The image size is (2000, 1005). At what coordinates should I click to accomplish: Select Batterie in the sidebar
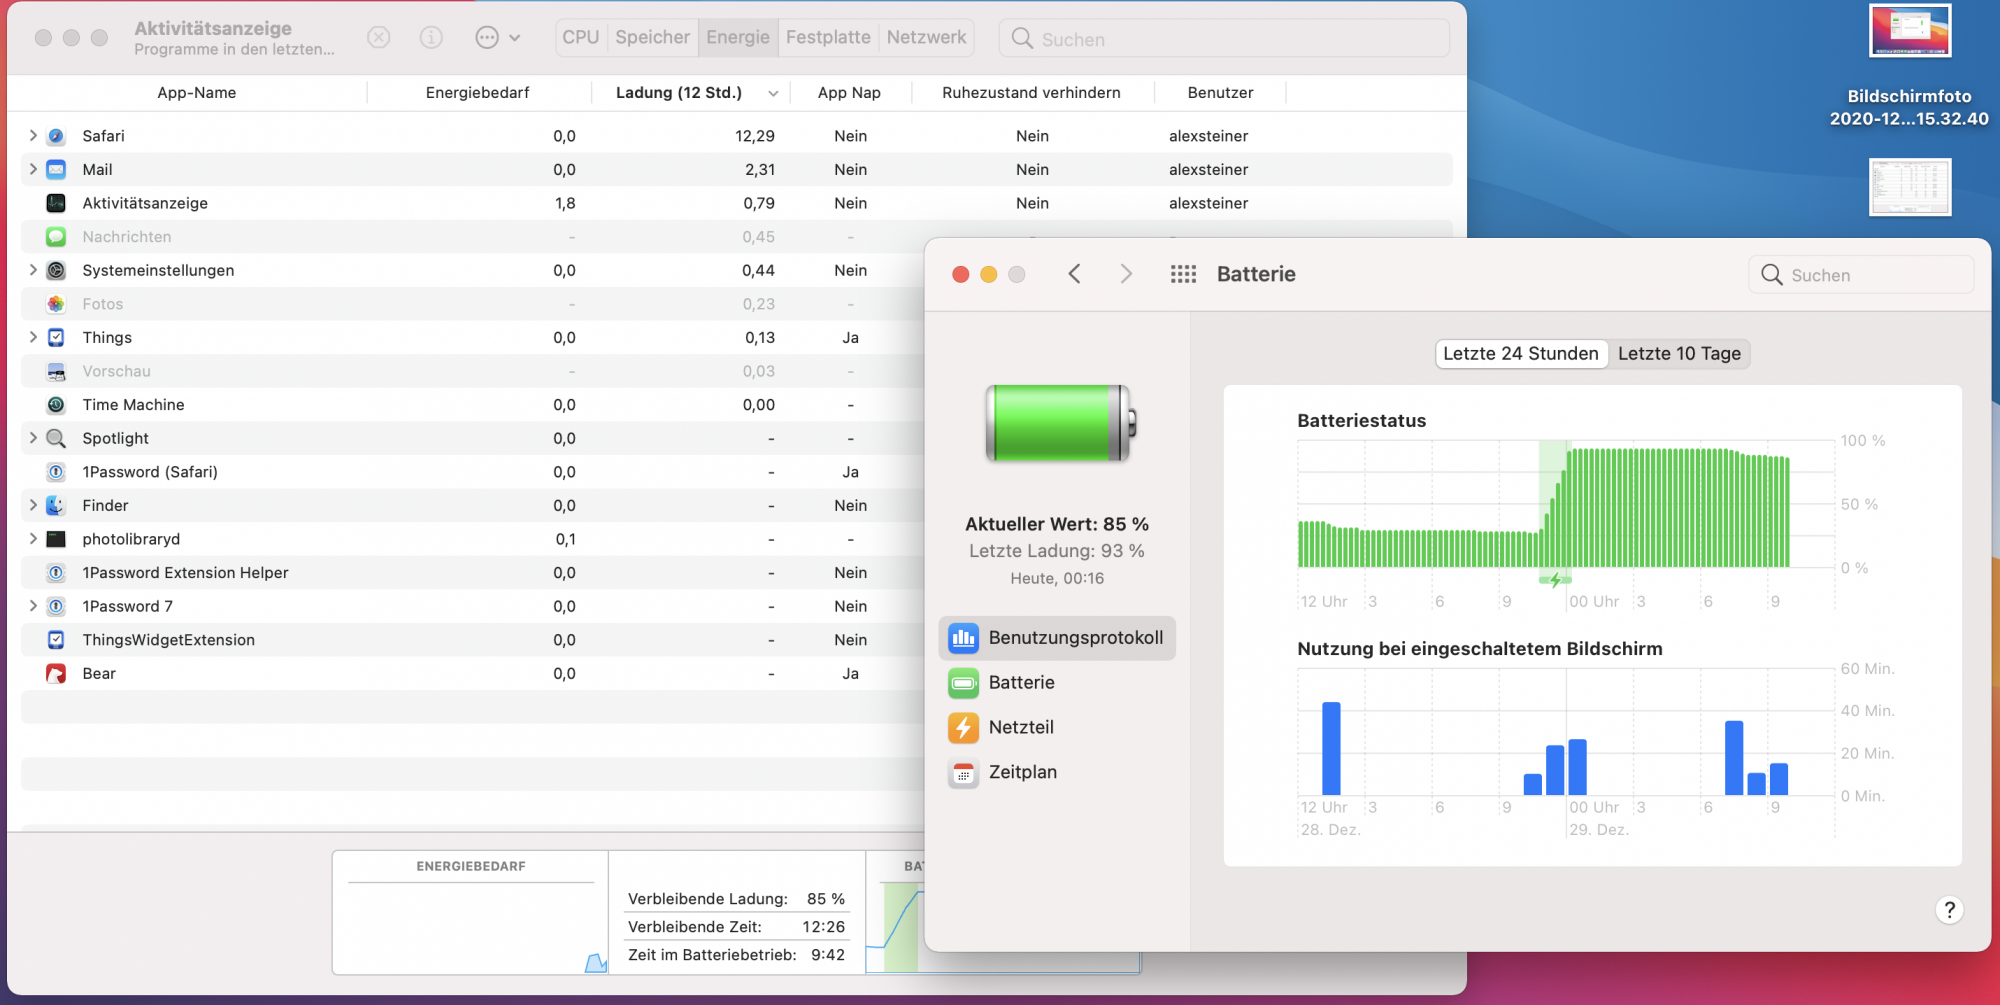[x=1057, y=683]
